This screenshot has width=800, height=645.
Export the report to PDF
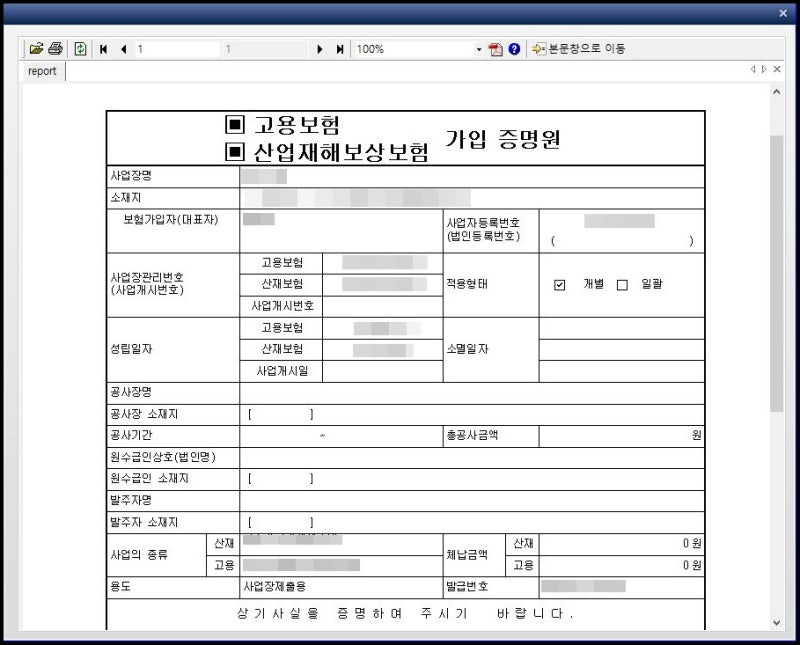click(495, 49)
